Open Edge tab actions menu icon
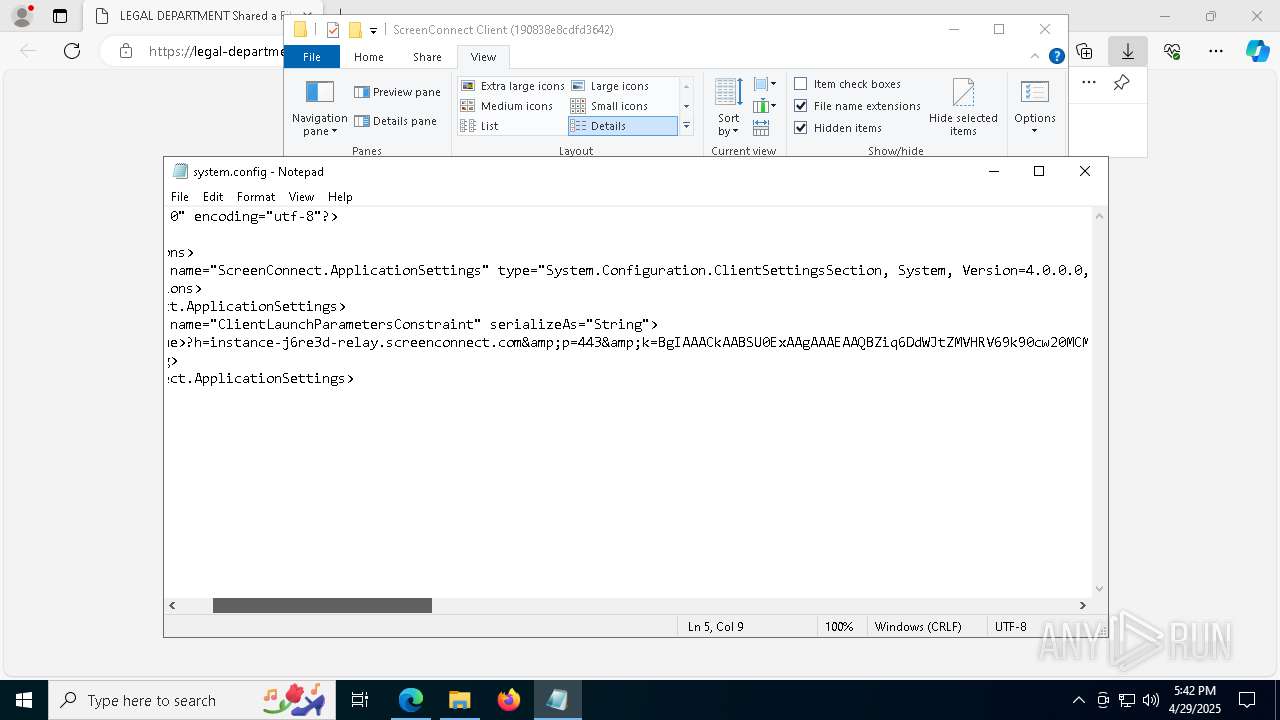The image size is (1280, 720). (60, 16)
